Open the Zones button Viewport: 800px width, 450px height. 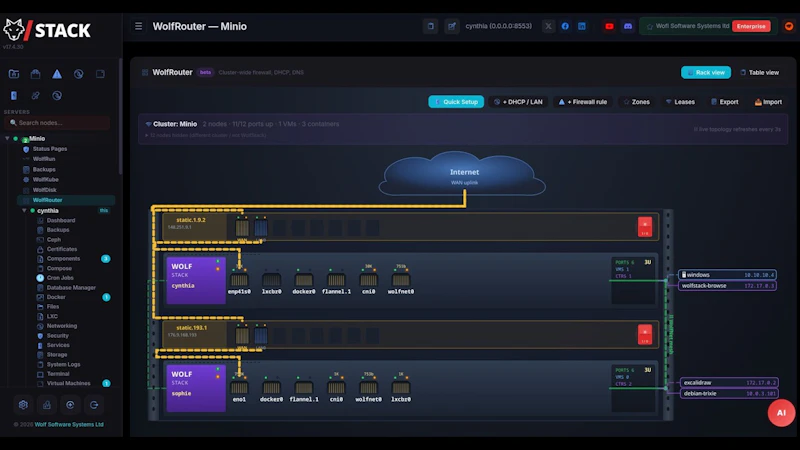tap(637, 102)
